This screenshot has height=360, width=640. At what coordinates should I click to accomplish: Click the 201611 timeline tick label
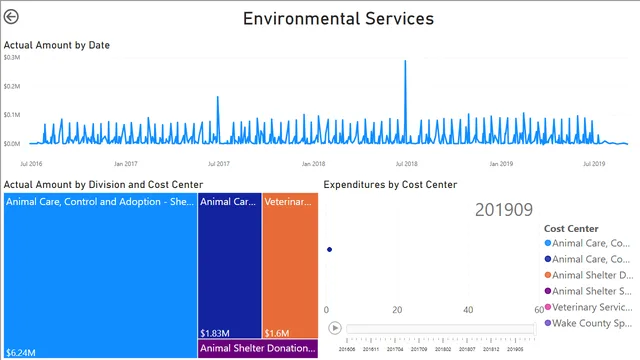[371, 349]
